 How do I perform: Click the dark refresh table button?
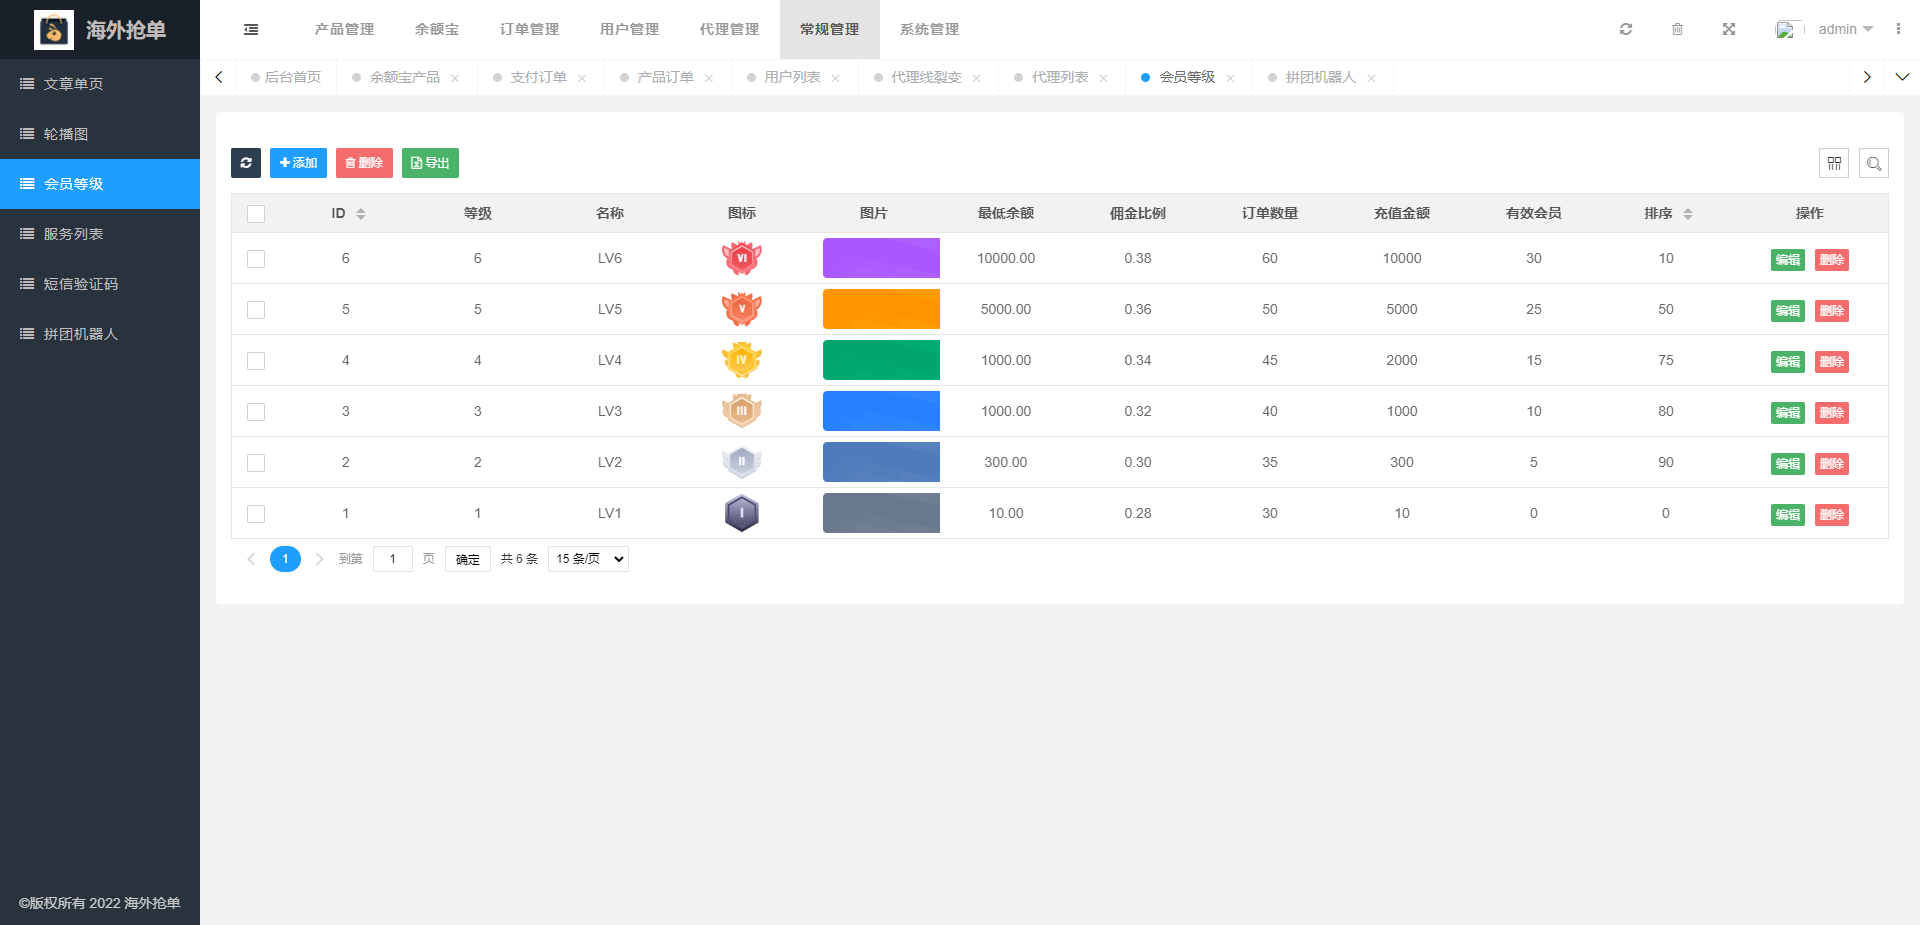pos(245,163)
